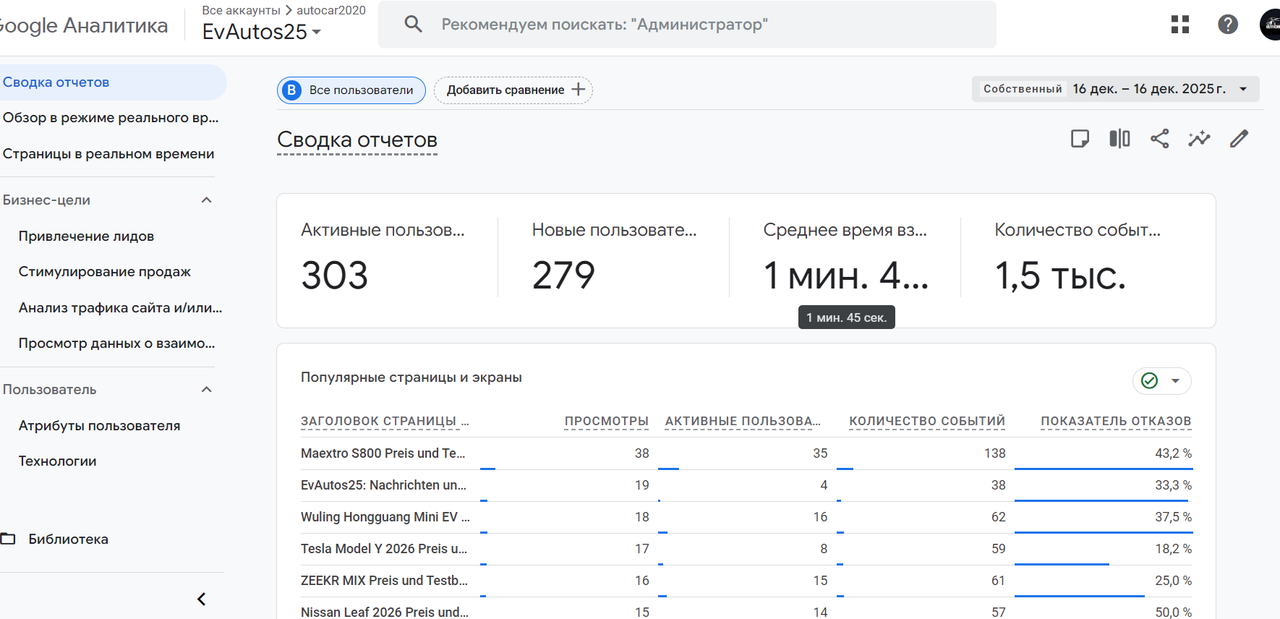
Task: Click Tesla Model Y 2026 row title
Action: point(384,549)
